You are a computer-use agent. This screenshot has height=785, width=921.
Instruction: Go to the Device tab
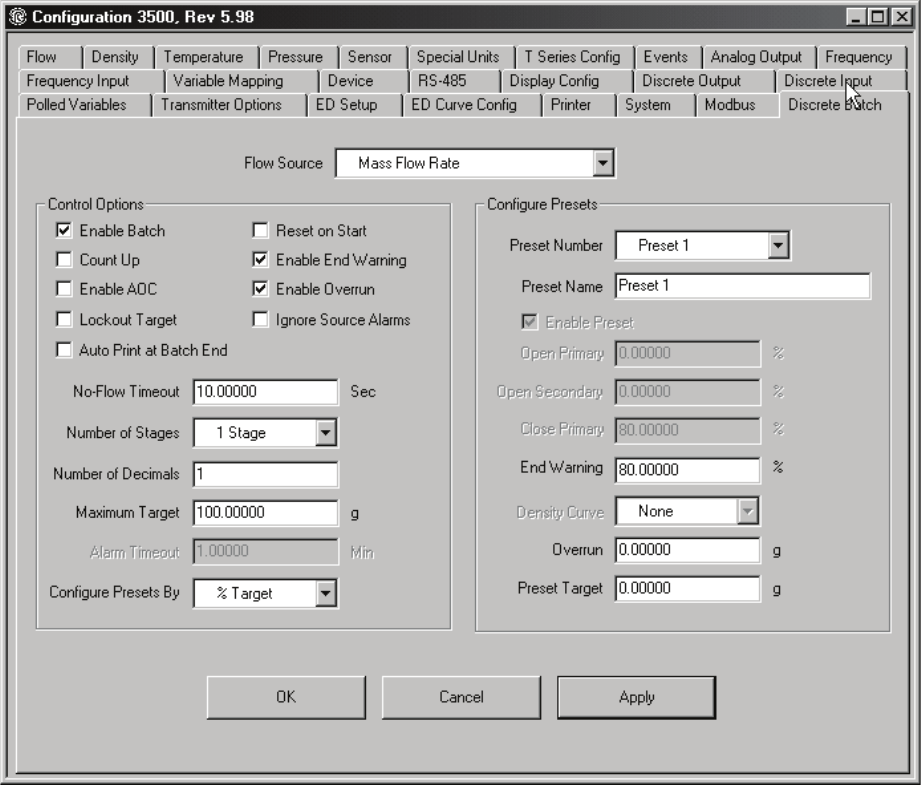point(364,80)
